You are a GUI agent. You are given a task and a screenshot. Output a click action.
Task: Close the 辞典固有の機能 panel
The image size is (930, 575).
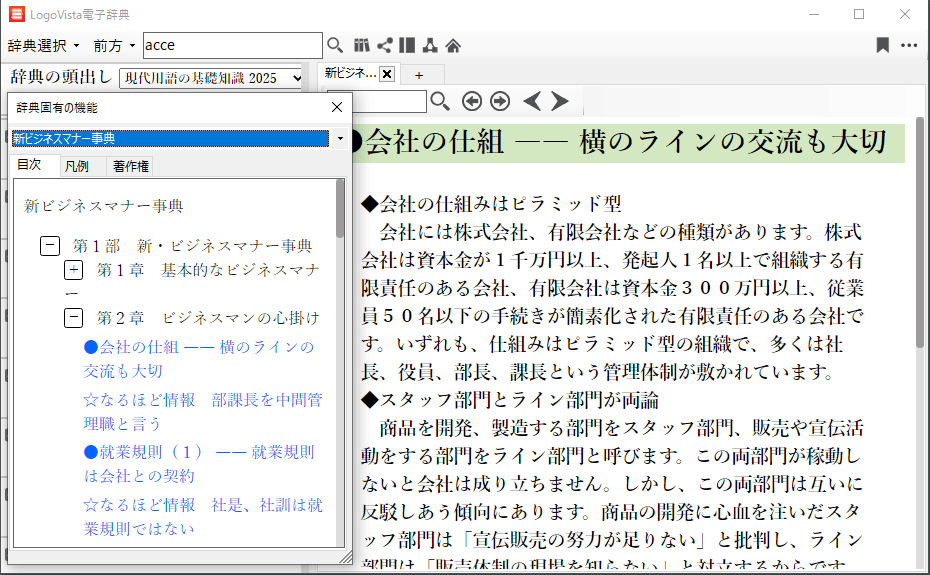(x=337, y=107)
